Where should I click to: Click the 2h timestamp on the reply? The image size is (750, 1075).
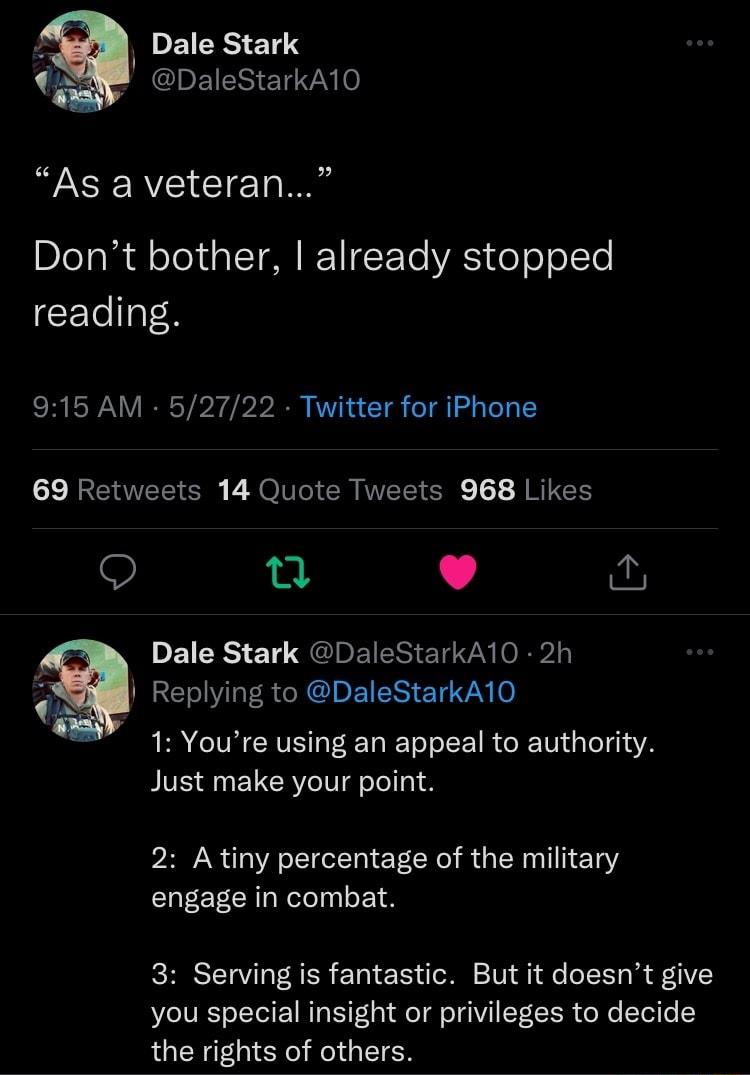555,653
